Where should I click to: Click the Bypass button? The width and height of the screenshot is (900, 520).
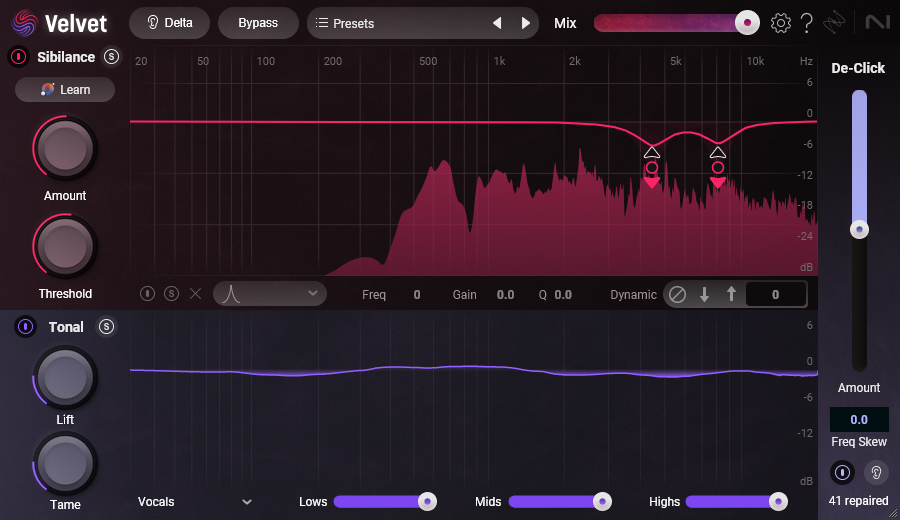point(258,23)
